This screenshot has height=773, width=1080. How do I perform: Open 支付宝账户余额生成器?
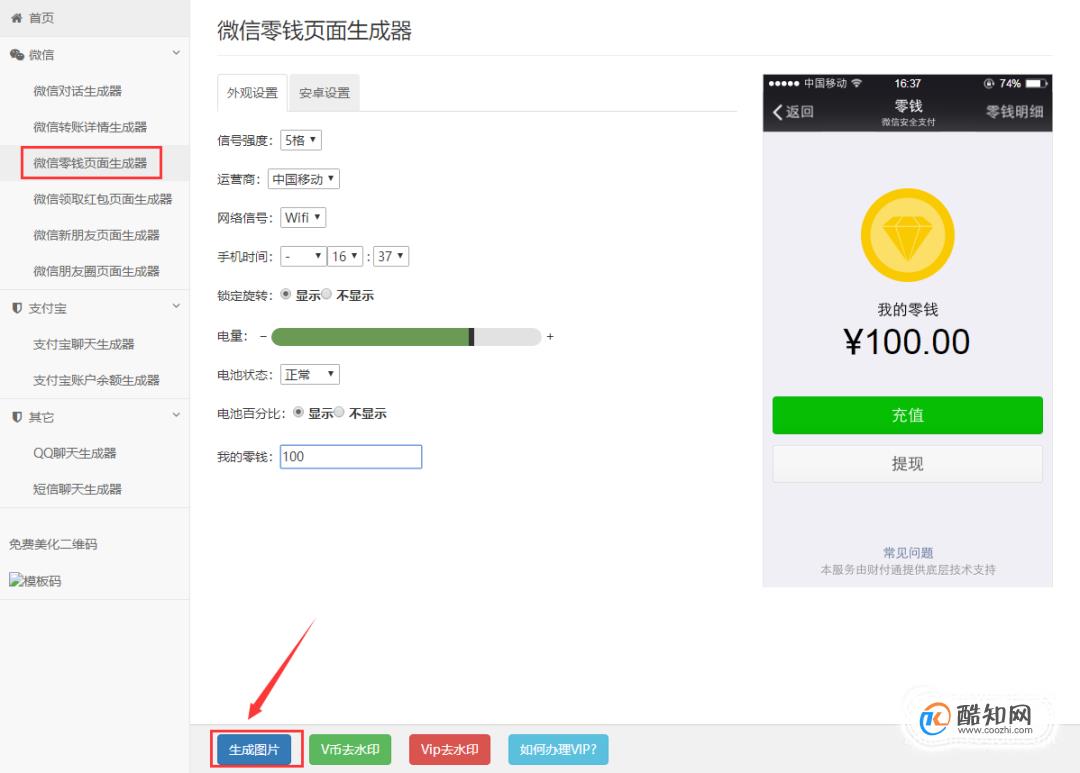pyautogui.click(x=96, y=380)
